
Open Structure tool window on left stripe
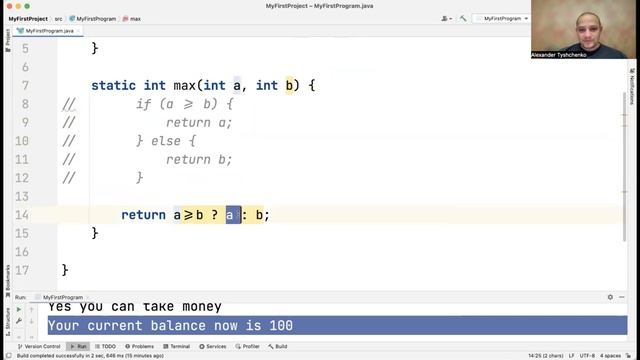coord(8,322)
